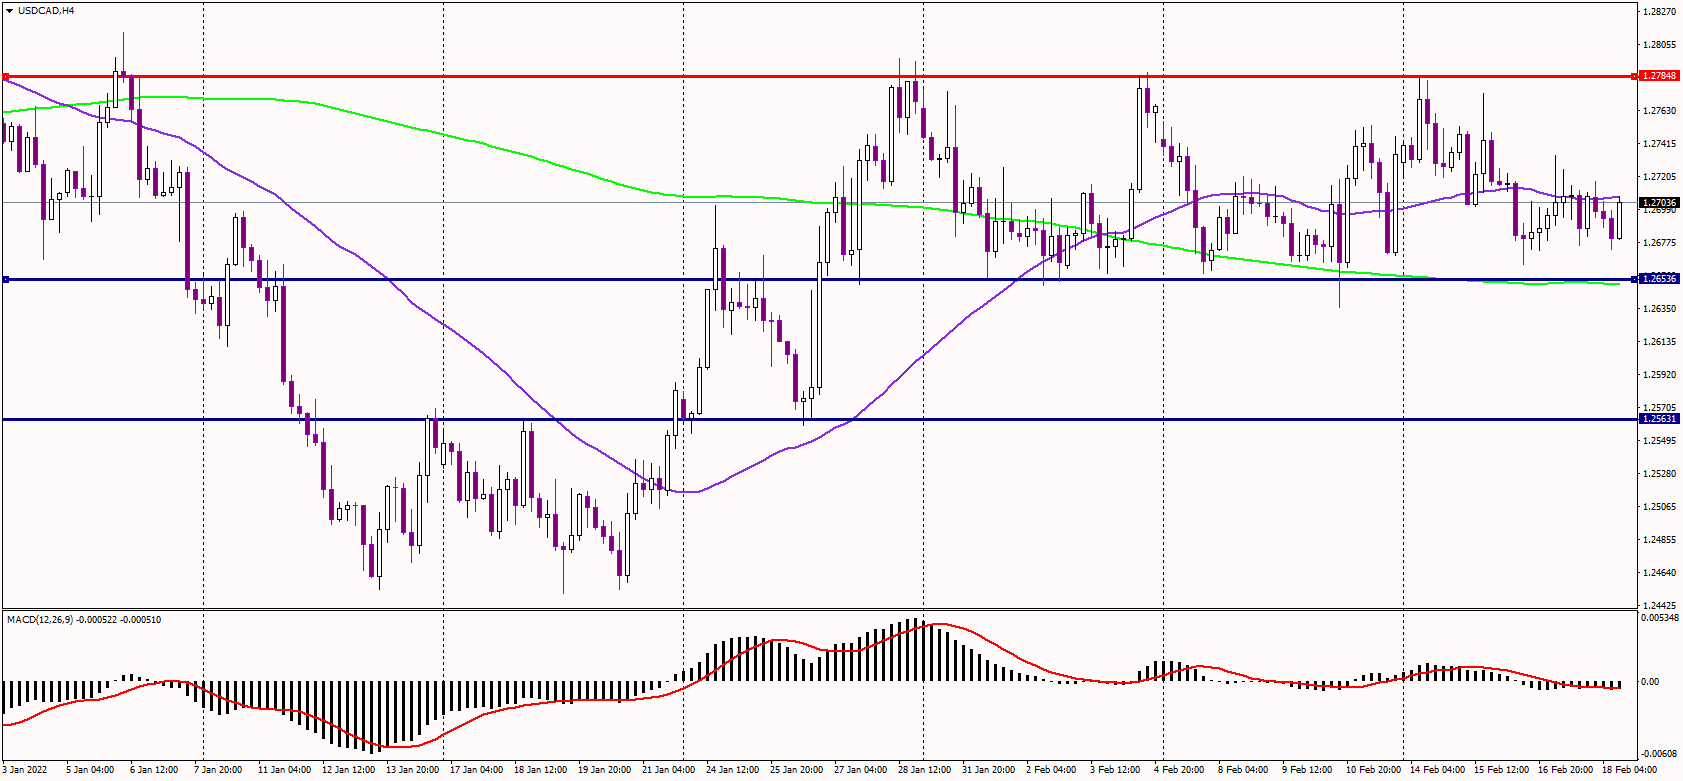Select the blue 1.26536 price label
1683x781 pixels.
(x=1659, y=279)
